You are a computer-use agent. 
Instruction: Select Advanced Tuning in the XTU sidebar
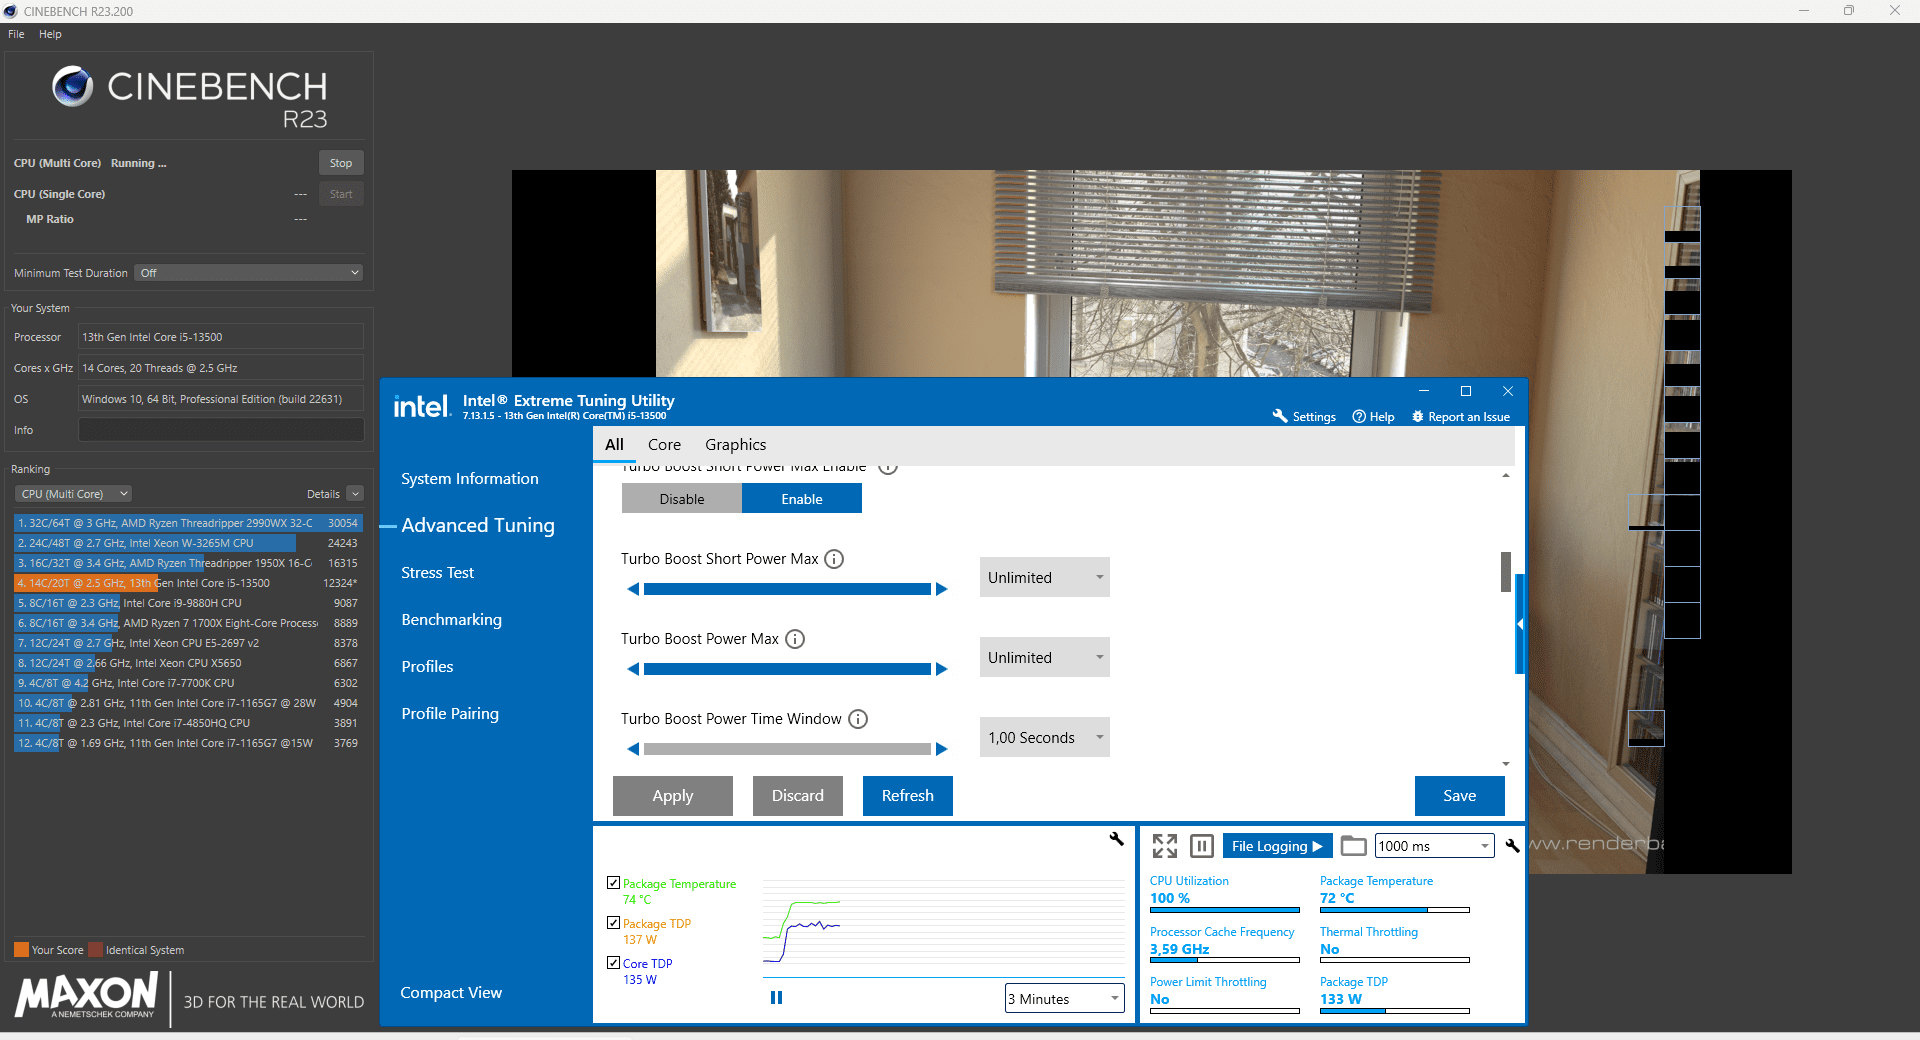pos(478,526)
